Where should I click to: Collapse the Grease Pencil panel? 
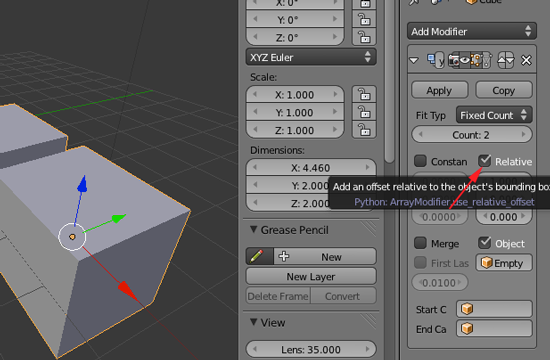coord(253,229)
